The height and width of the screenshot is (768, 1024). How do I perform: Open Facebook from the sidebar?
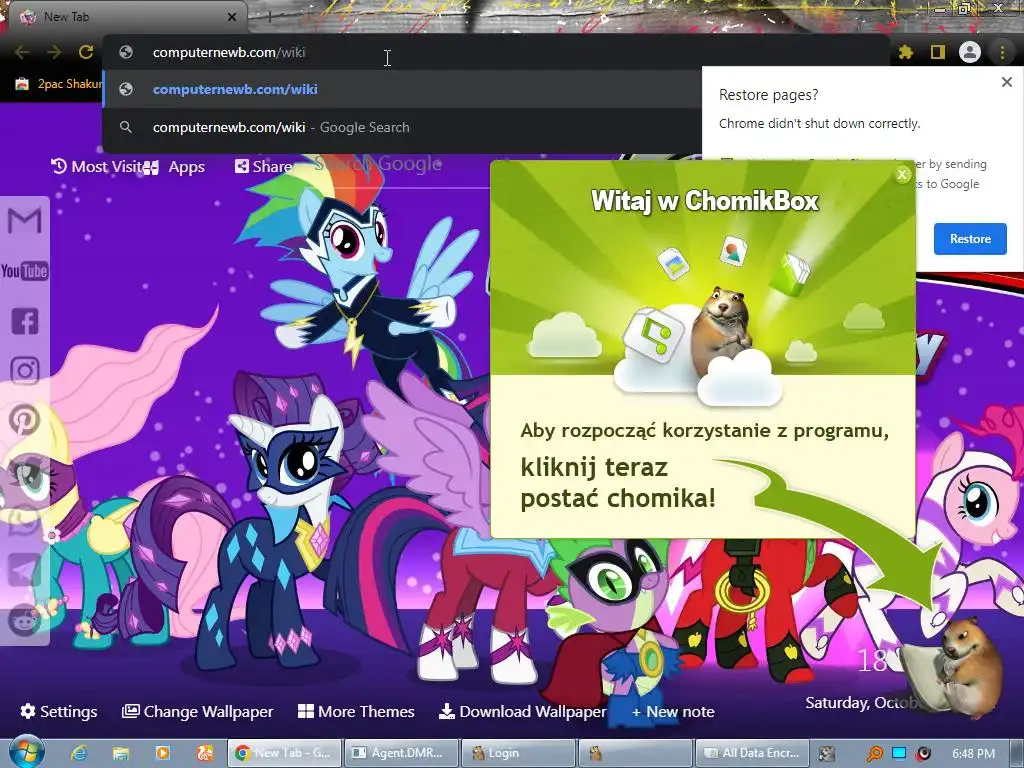(x=25, y=321)
